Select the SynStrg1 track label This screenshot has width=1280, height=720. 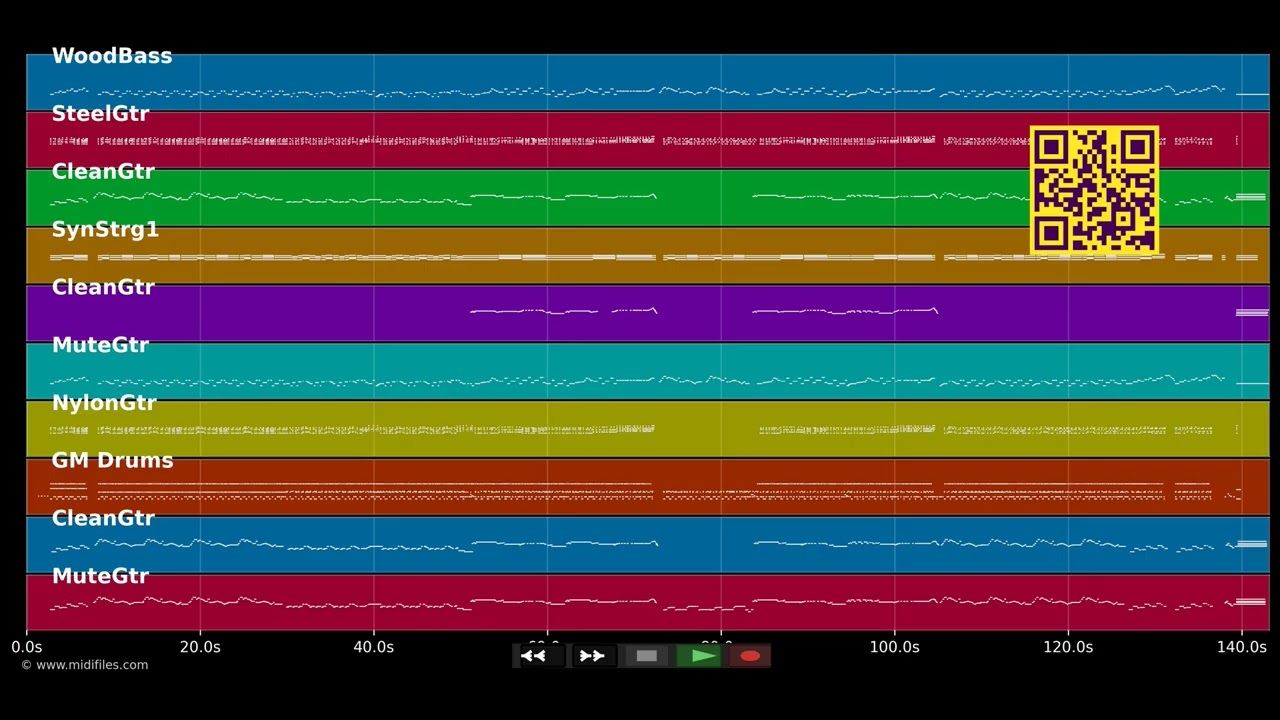105,230
